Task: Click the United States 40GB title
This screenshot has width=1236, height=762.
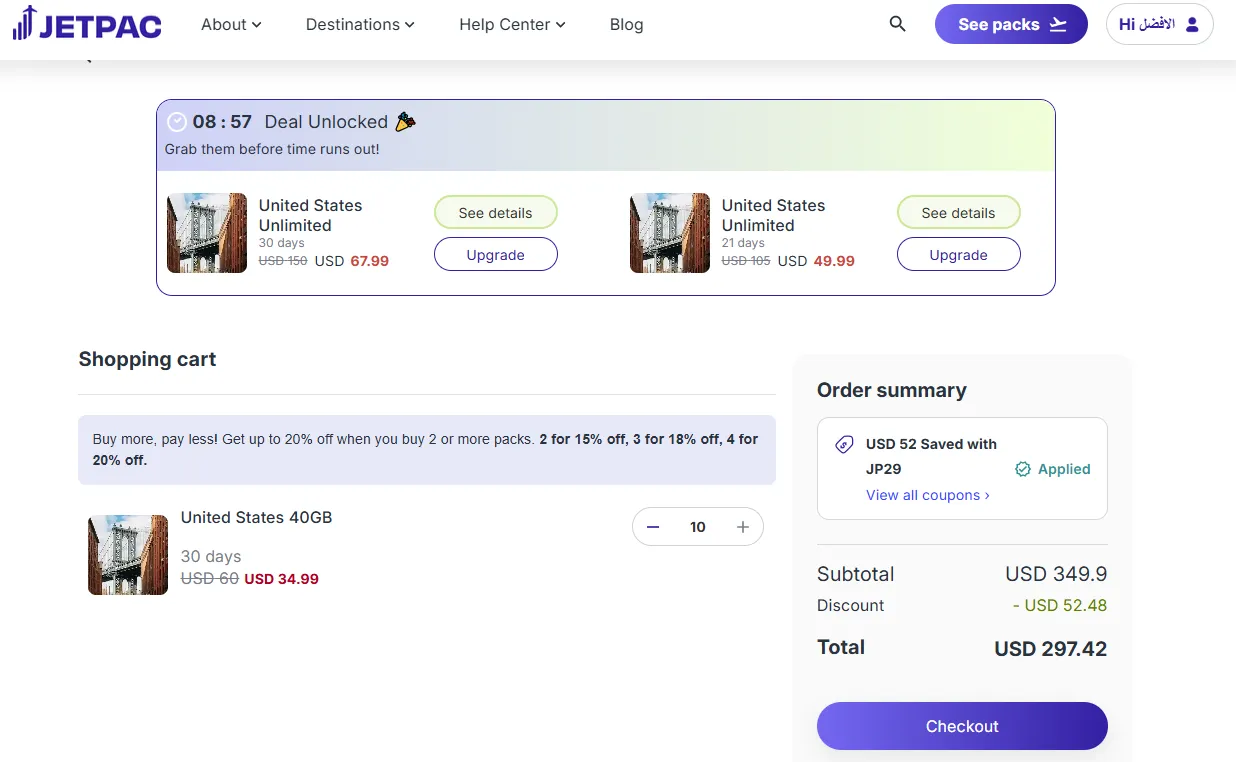Action: coord(256,517)
